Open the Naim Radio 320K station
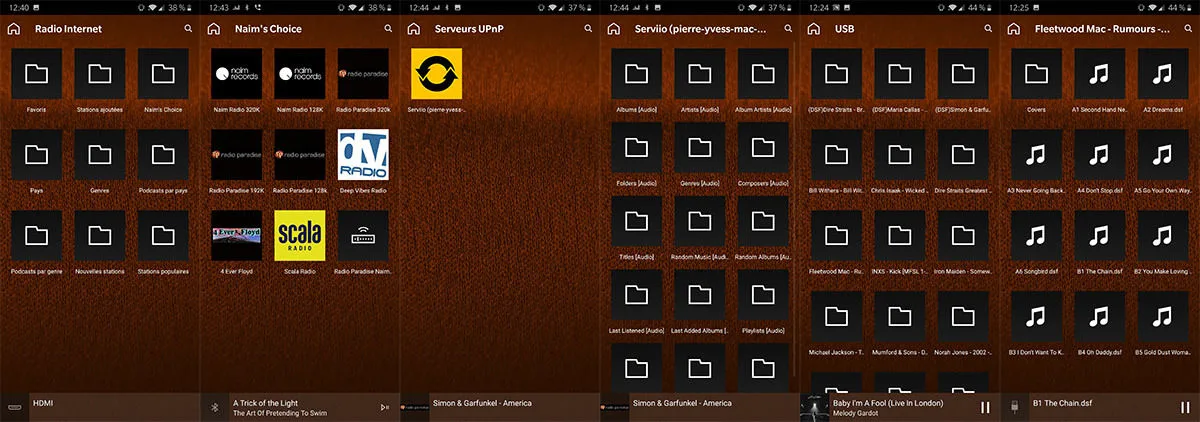The height and width of the screenshot is (422, 1200). point(237,73)
